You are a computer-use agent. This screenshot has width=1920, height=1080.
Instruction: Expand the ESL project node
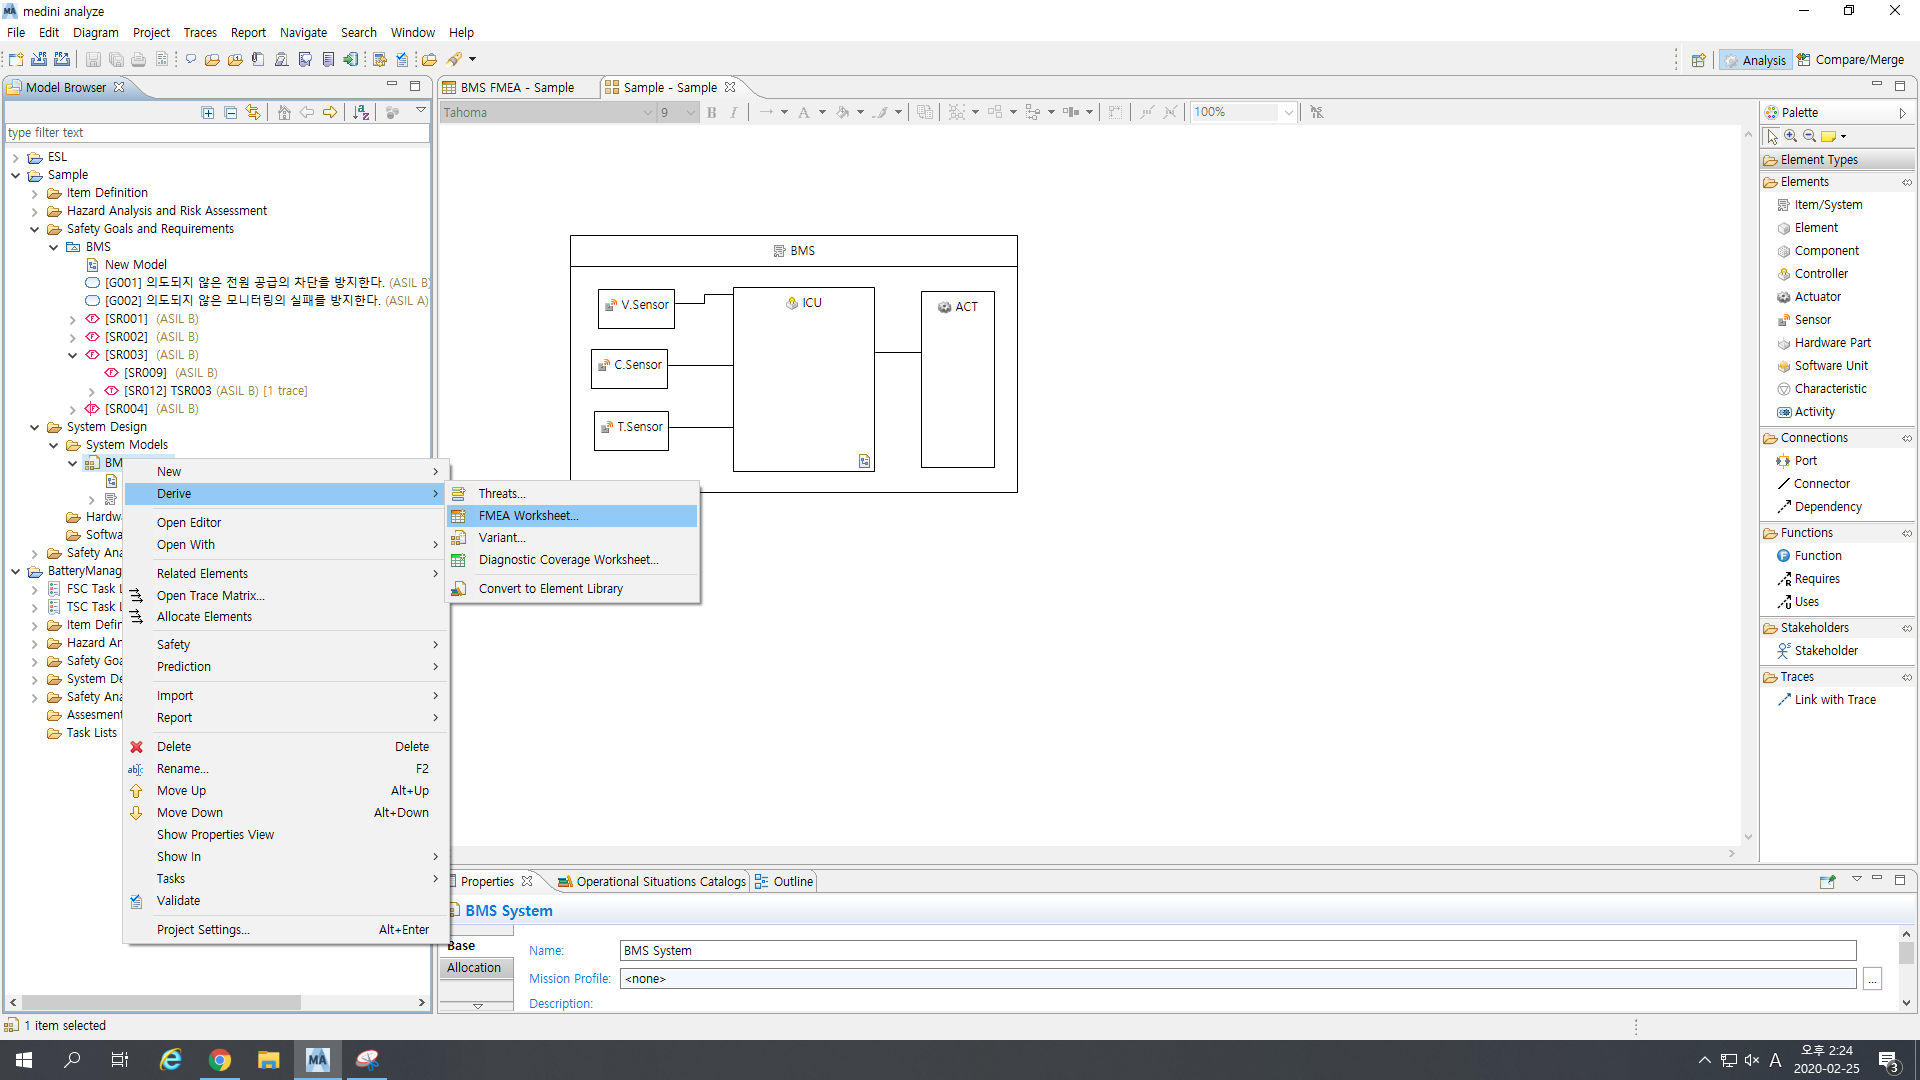pos(16,157)
